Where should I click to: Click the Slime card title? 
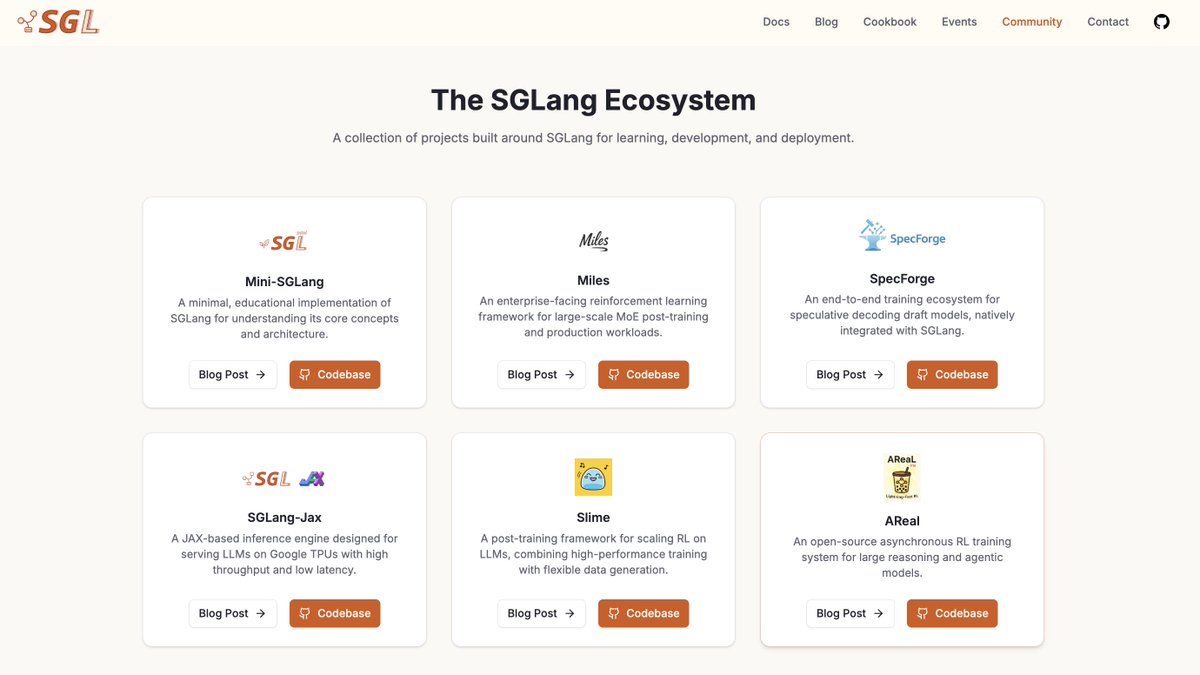(593, 517)
